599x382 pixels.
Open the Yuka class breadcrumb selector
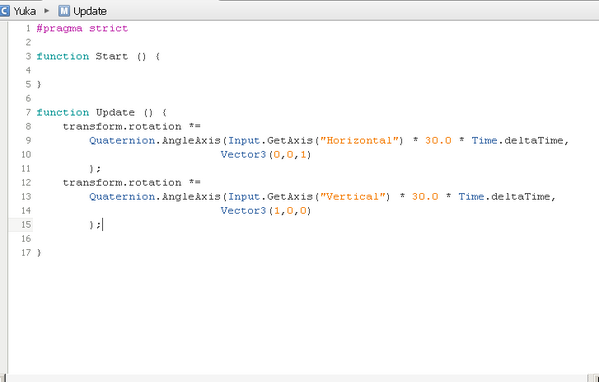coord(24,11)
